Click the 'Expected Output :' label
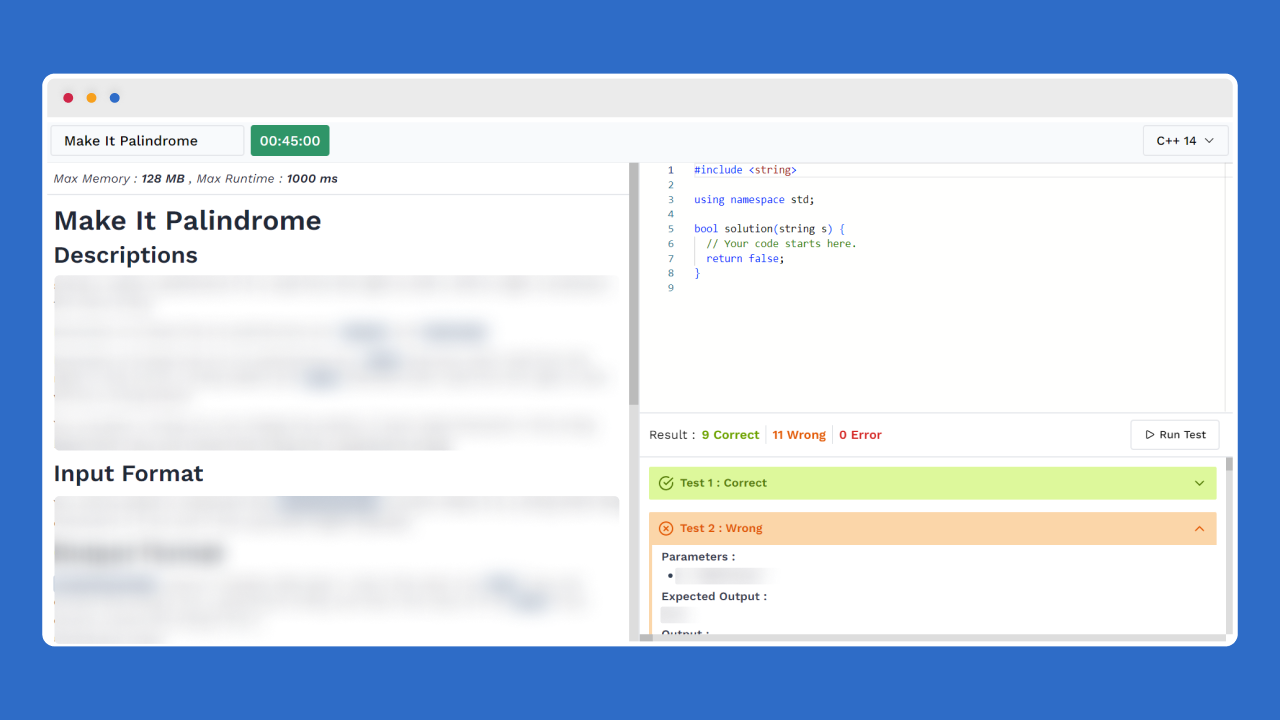The image size is (1280, 720). (714, 597)
